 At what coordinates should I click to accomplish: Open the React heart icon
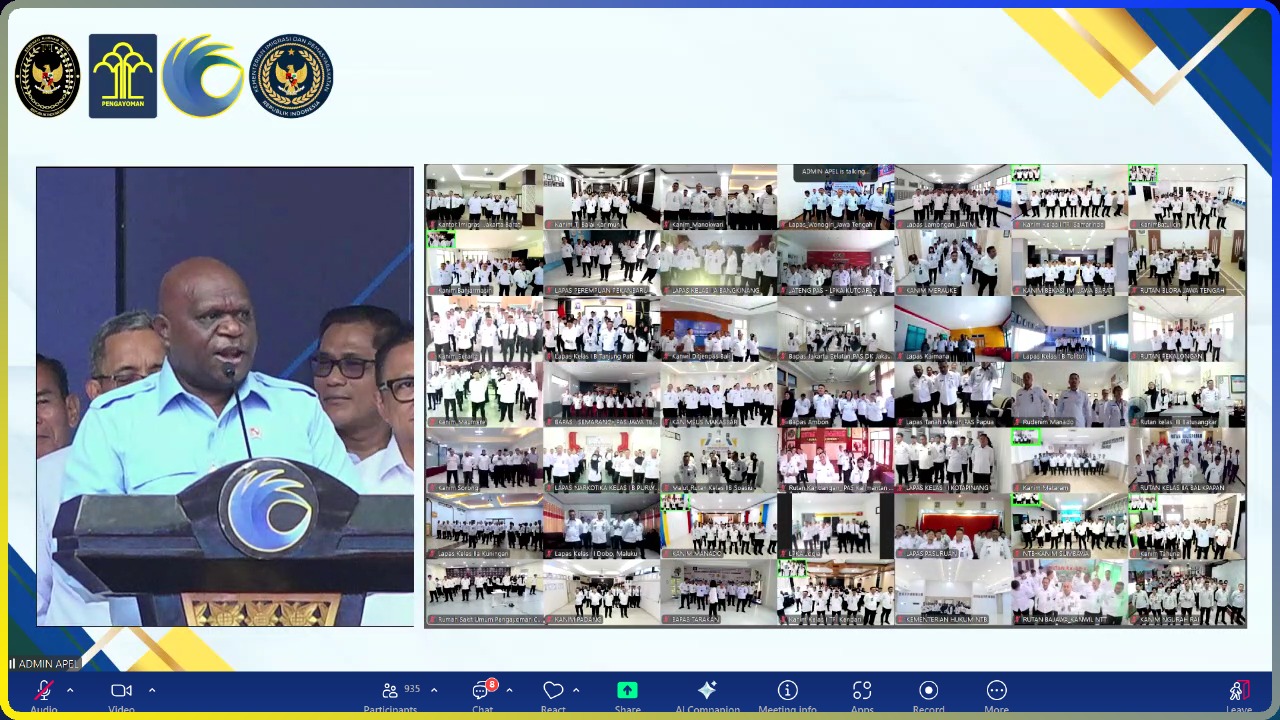coord(553,690)
